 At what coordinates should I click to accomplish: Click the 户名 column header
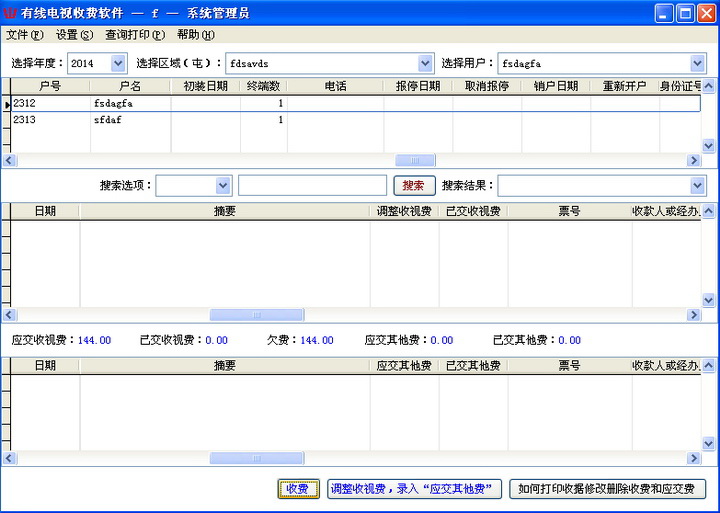tap(130, 87)
